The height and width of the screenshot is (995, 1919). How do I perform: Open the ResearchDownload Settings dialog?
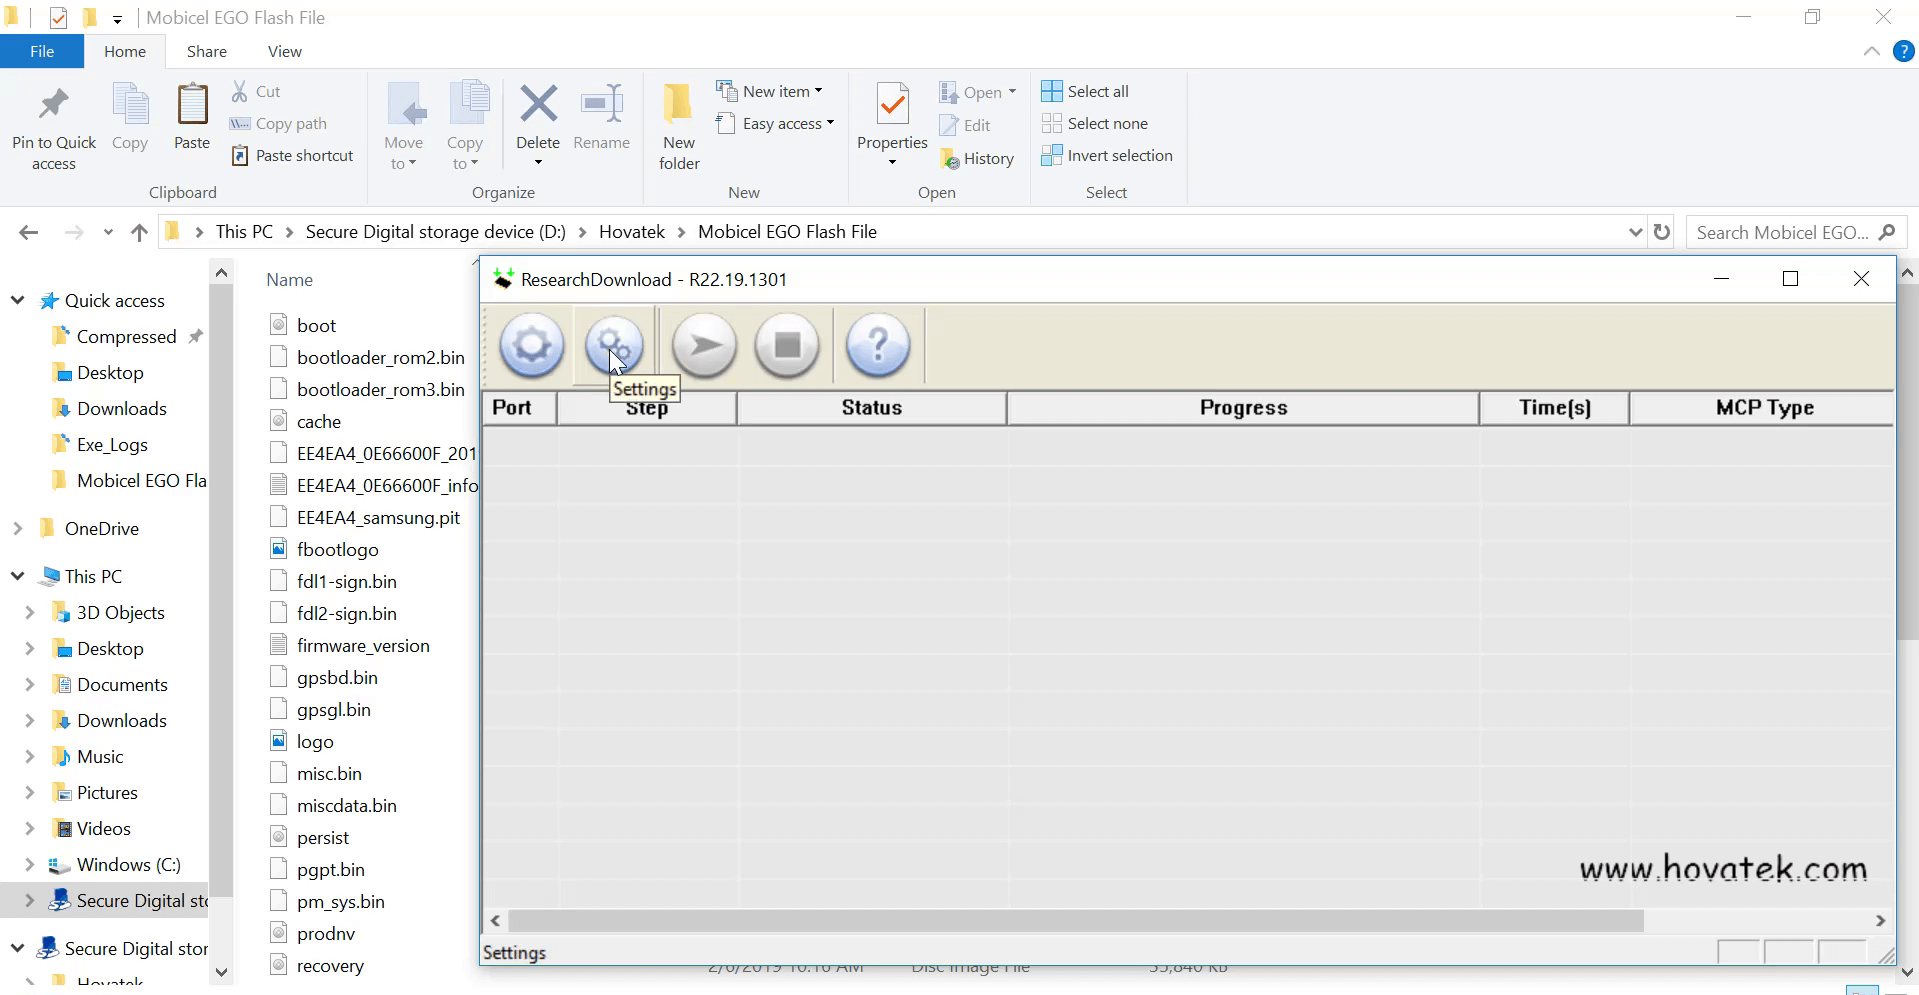pyautogui.click(x=615, y=345)
